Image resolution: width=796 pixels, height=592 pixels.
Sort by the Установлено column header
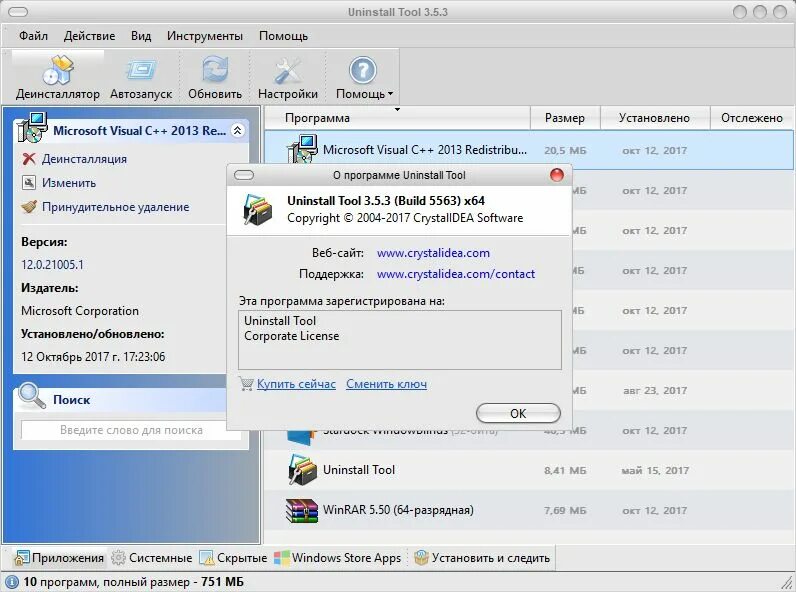point(654,118)
